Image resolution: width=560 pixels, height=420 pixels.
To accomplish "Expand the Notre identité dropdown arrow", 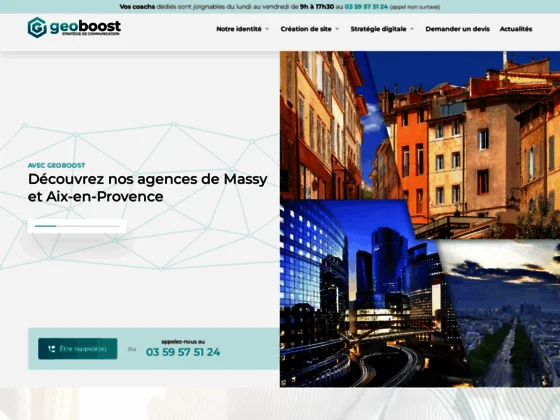I will click(x=267, y=29).
